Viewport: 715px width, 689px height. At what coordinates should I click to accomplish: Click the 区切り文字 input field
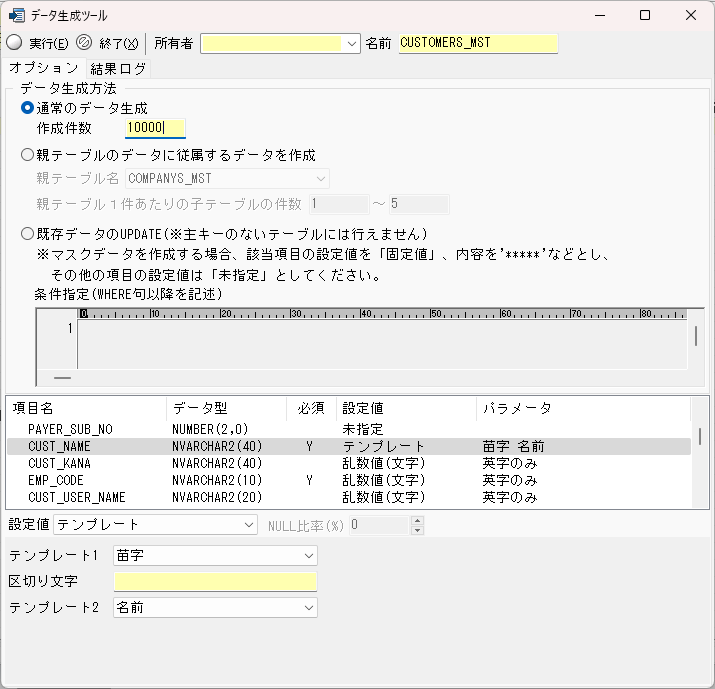pos(215,582)
